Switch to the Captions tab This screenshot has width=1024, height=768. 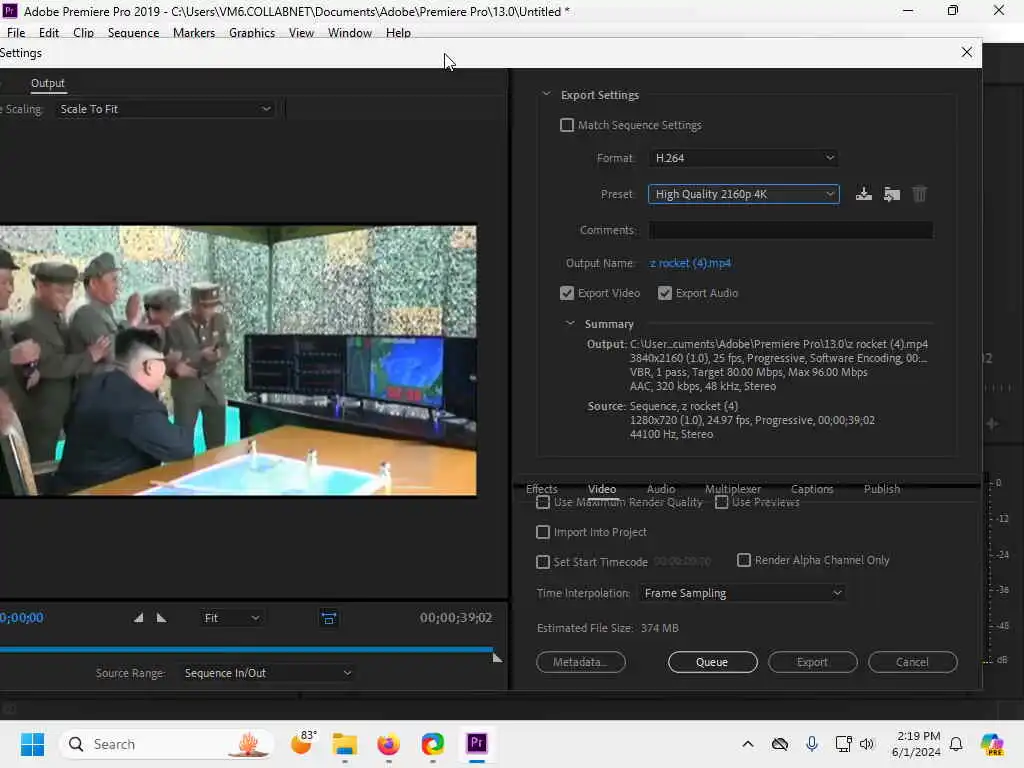(x=812, y=488)
